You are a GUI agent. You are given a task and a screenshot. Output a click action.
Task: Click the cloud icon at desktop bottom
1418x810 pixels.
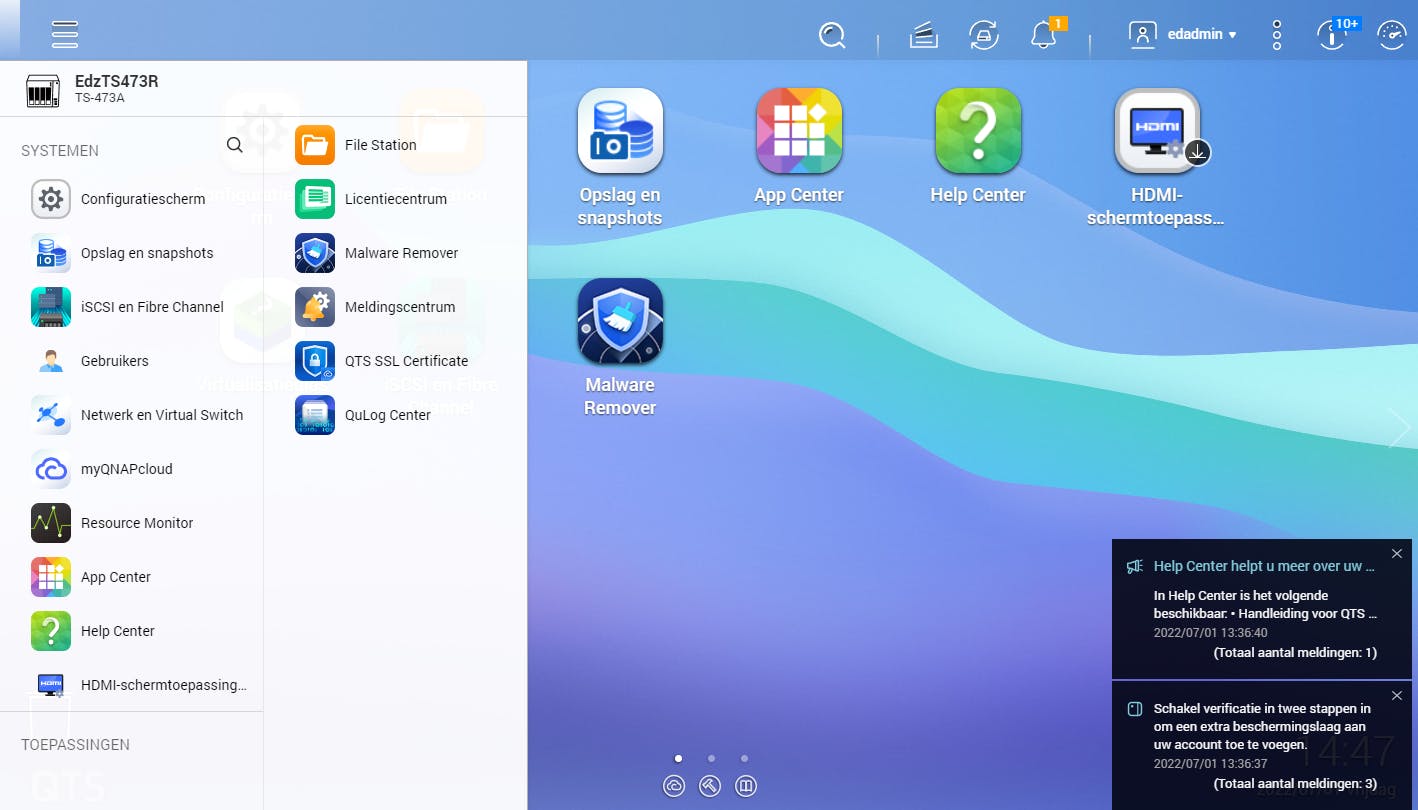coord(674,786)
